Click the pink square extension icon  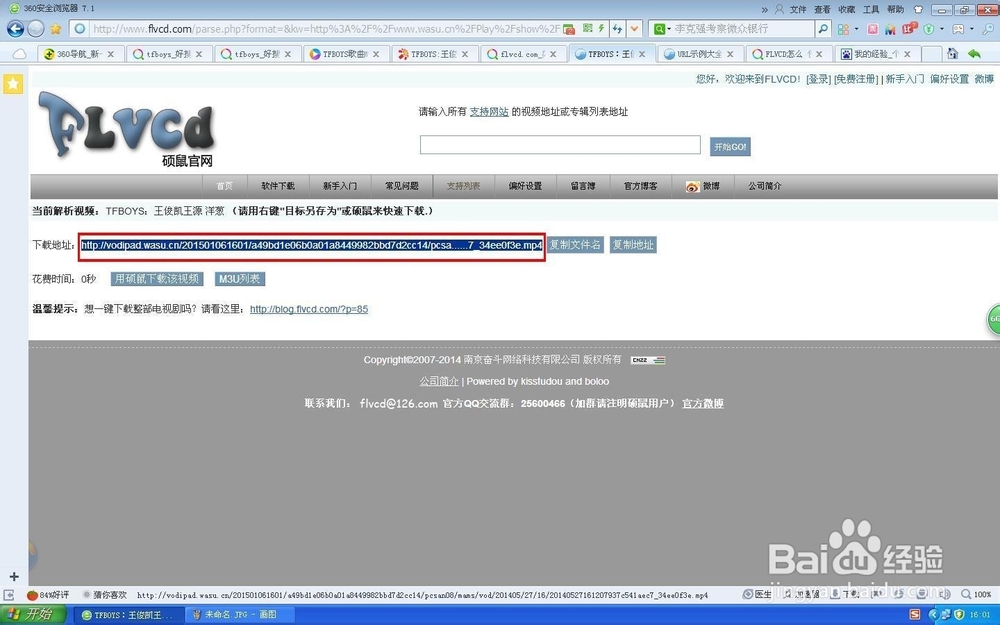tap(873, 29)
